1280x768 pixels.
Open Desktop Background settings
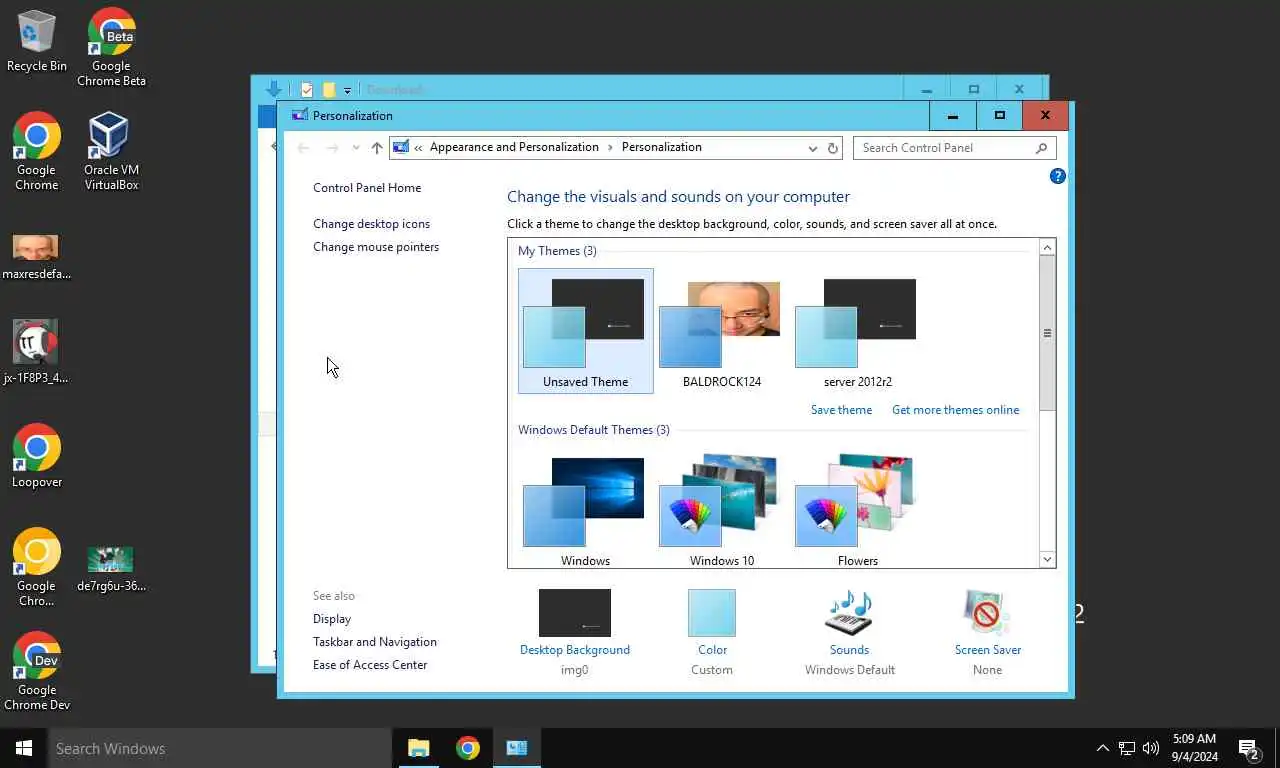click(x=575, y=632)
